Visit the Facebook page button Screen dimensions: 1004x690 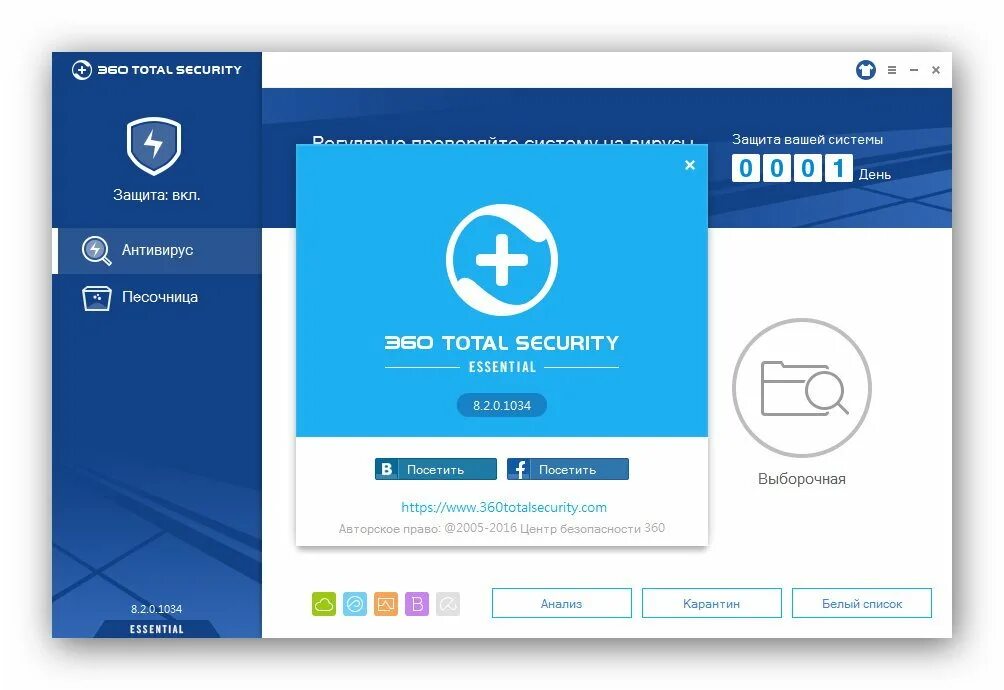tap(568, 469)
